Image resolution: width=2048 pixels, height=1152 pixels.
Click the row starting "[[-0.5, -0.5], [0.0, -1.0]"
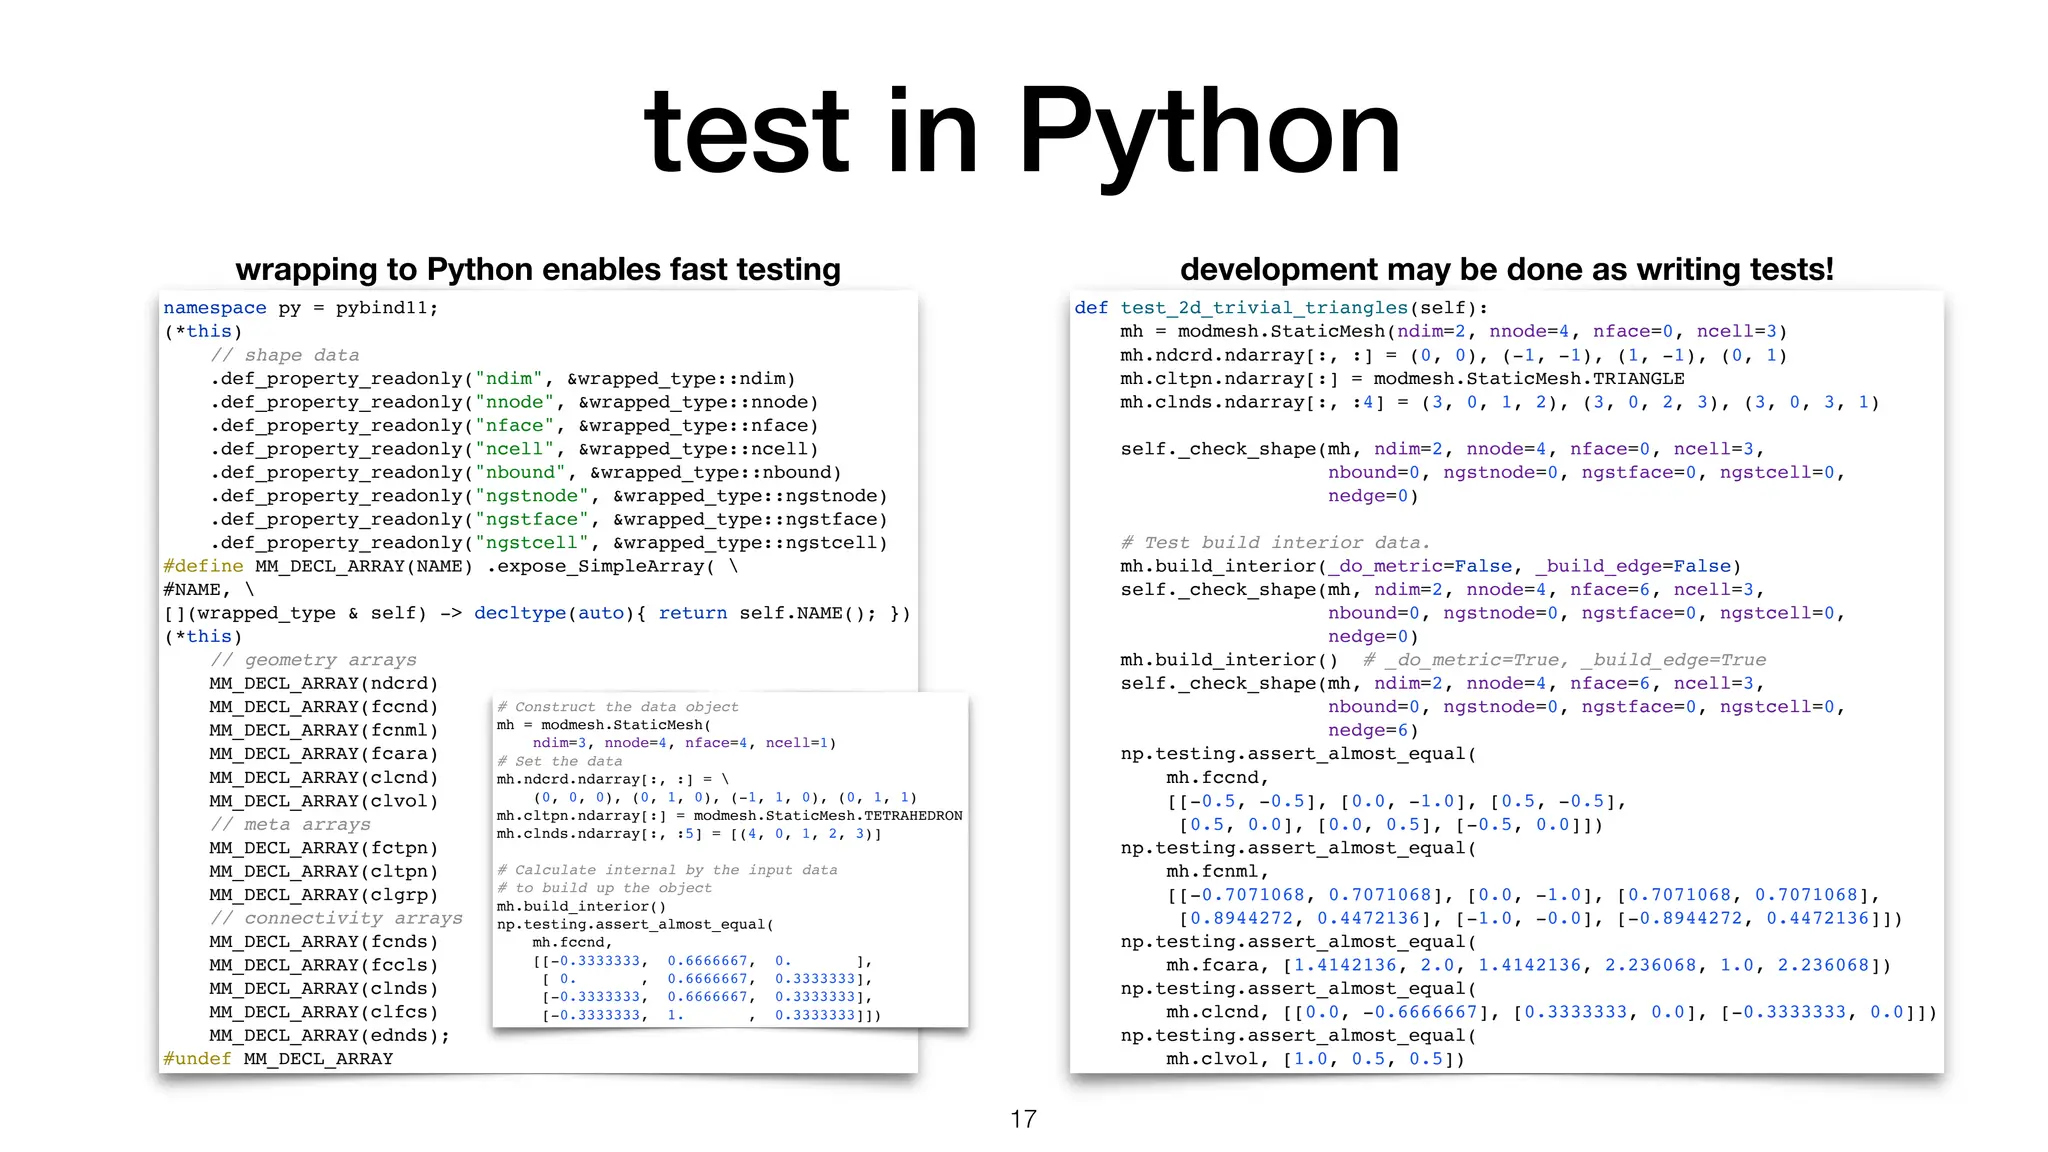(1397, 802)
